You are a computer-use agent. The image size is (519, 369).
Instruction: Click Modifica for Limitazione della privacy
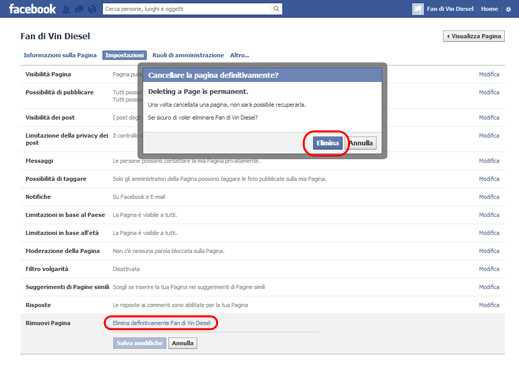(x=489, y=136)
